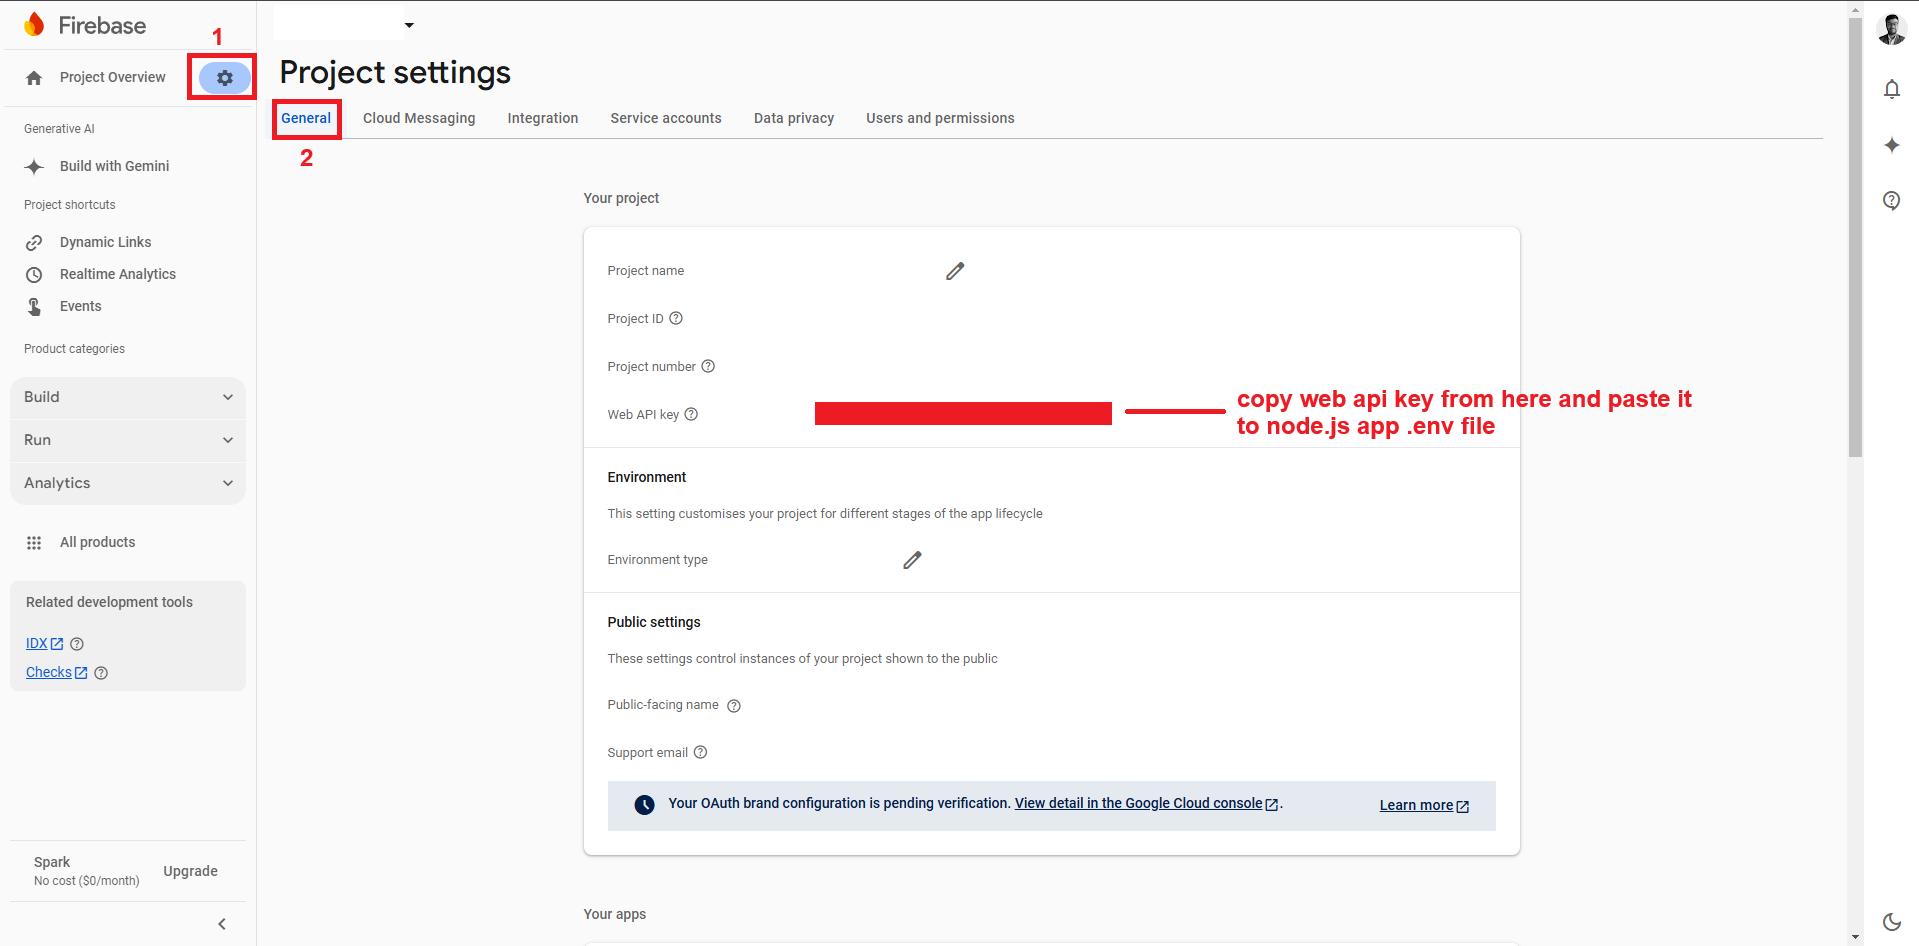Click the Web API key help icon
This screenshot has width=1919, height=946.
691,414
